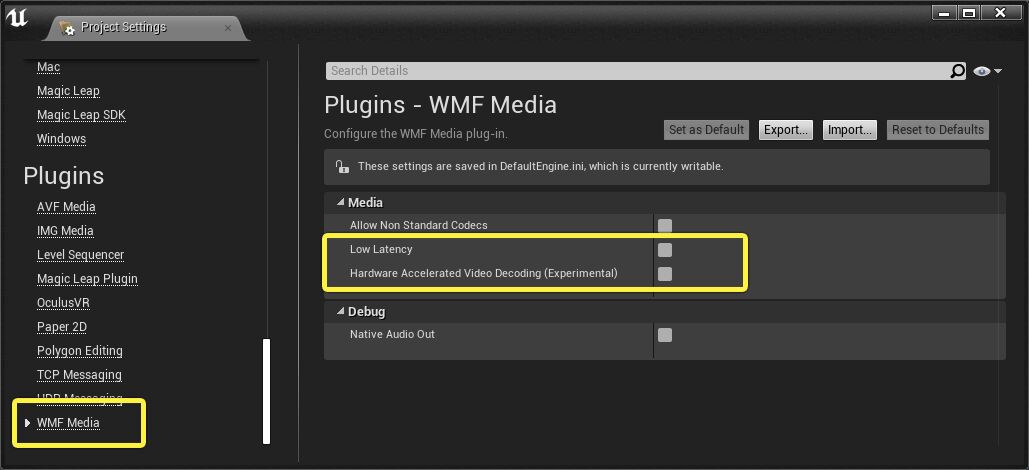
Task: Open Polygon Editing plugin settings
Action: 80,351
